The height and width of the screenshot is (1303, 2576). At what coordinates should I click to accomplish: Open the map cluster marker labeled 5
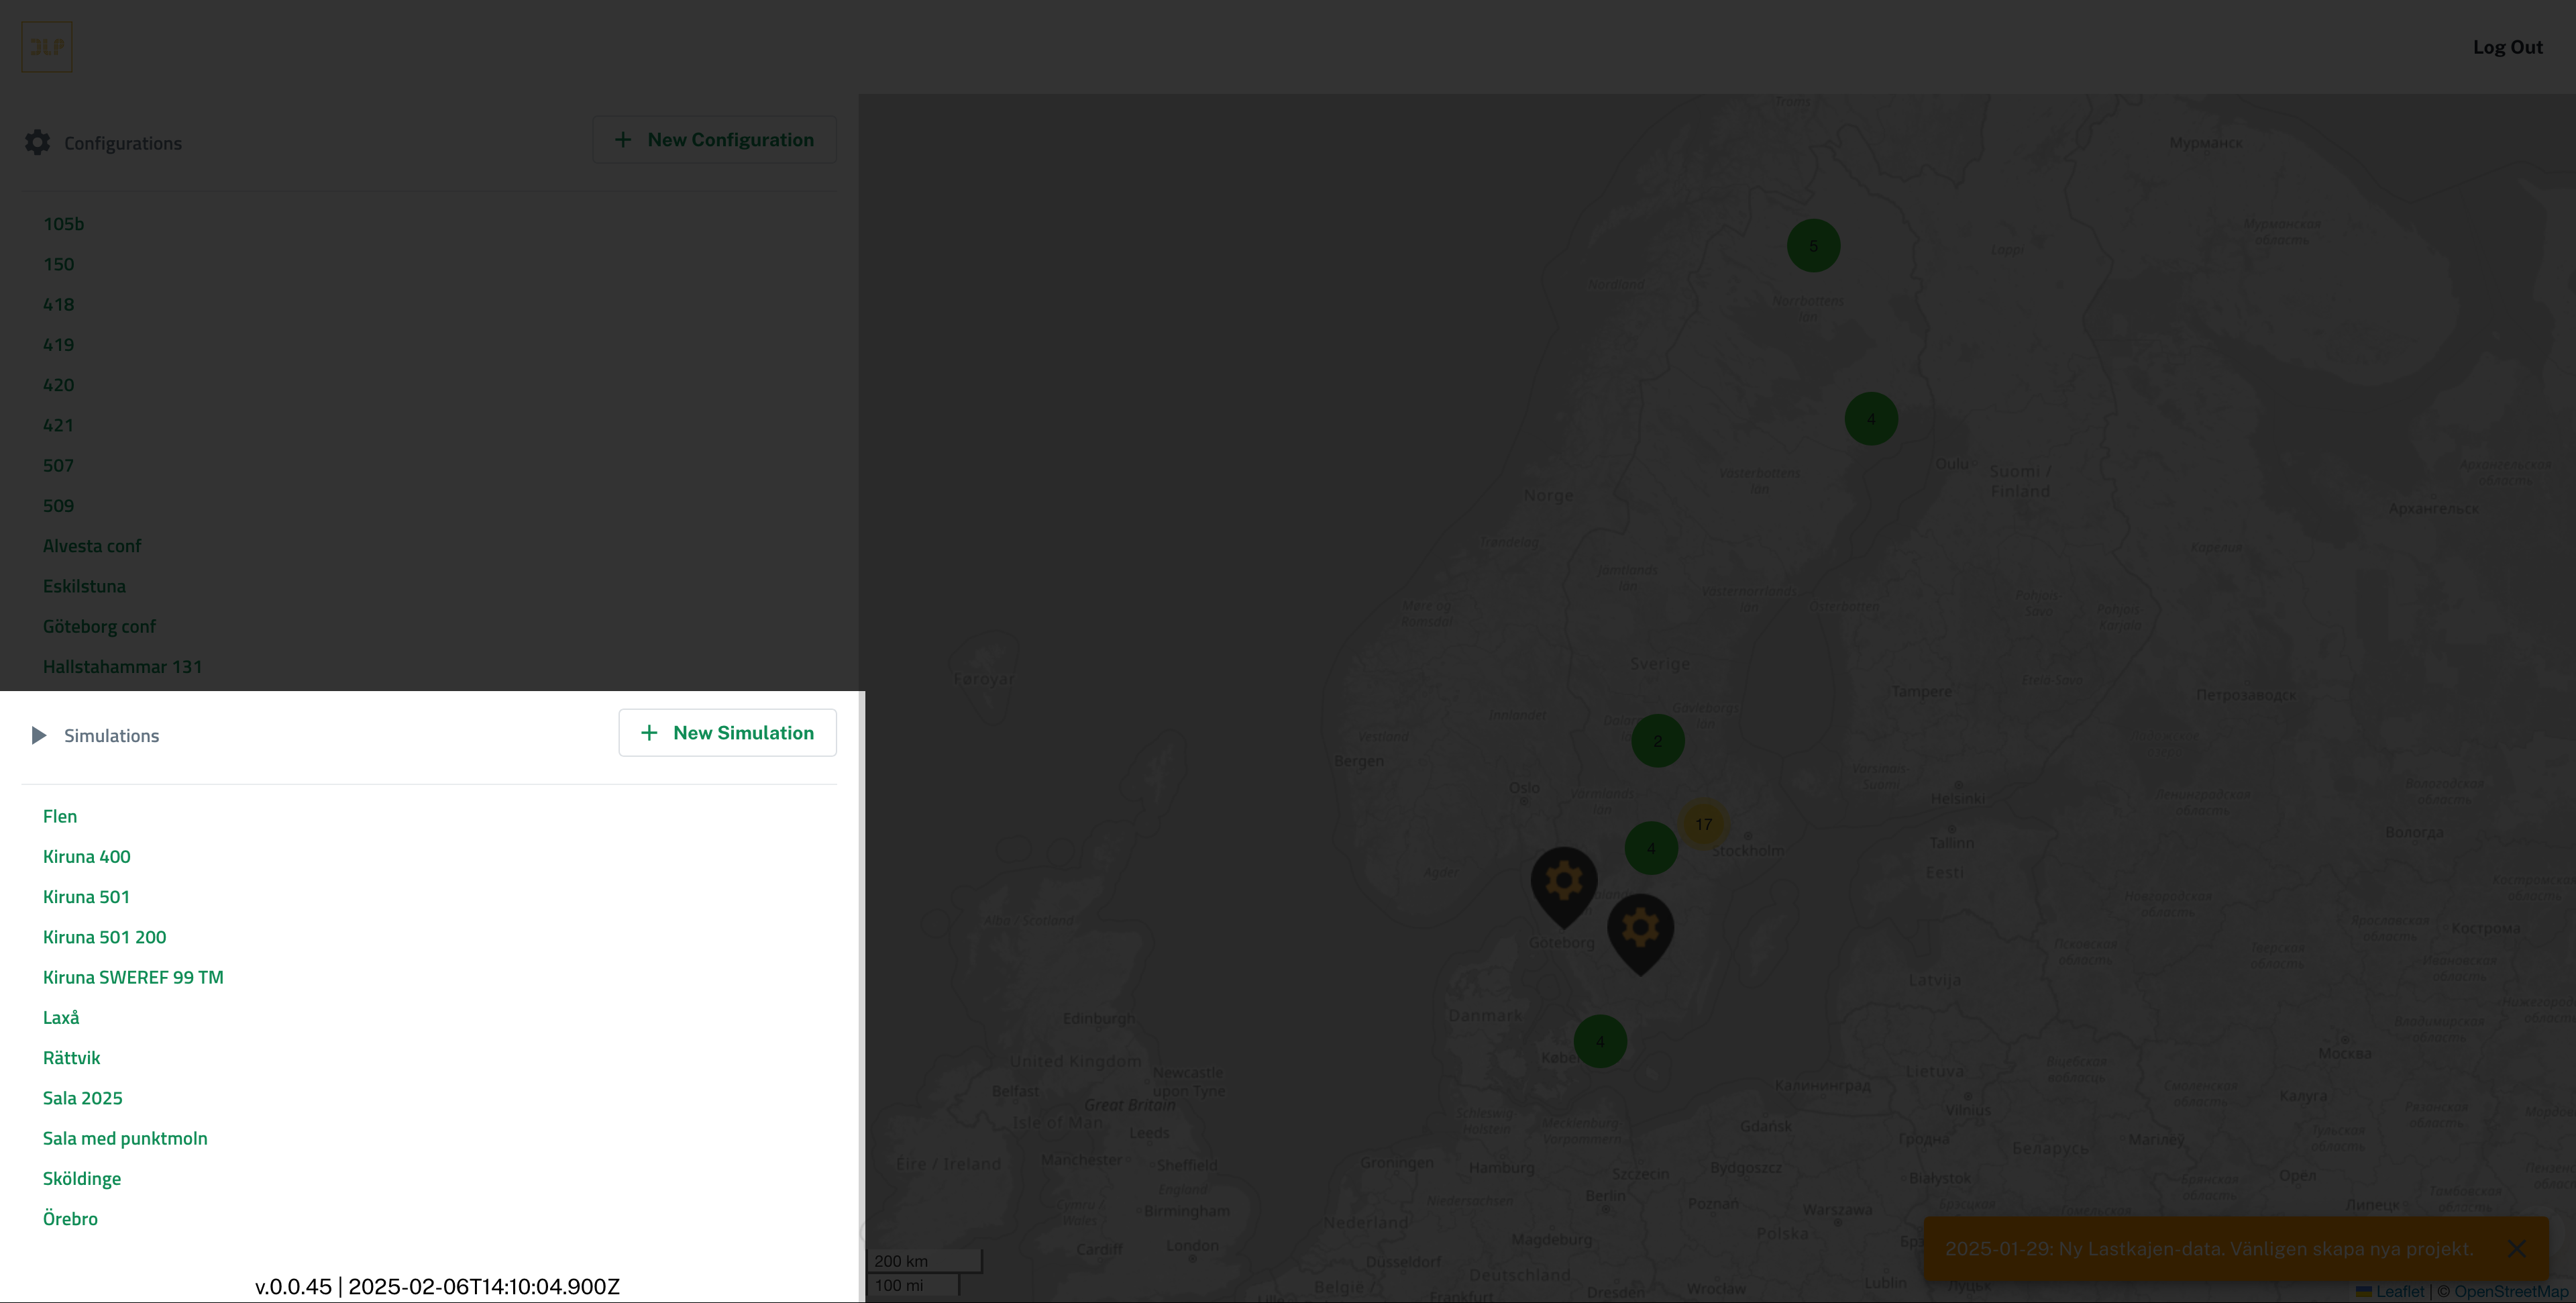point(1813,245)
